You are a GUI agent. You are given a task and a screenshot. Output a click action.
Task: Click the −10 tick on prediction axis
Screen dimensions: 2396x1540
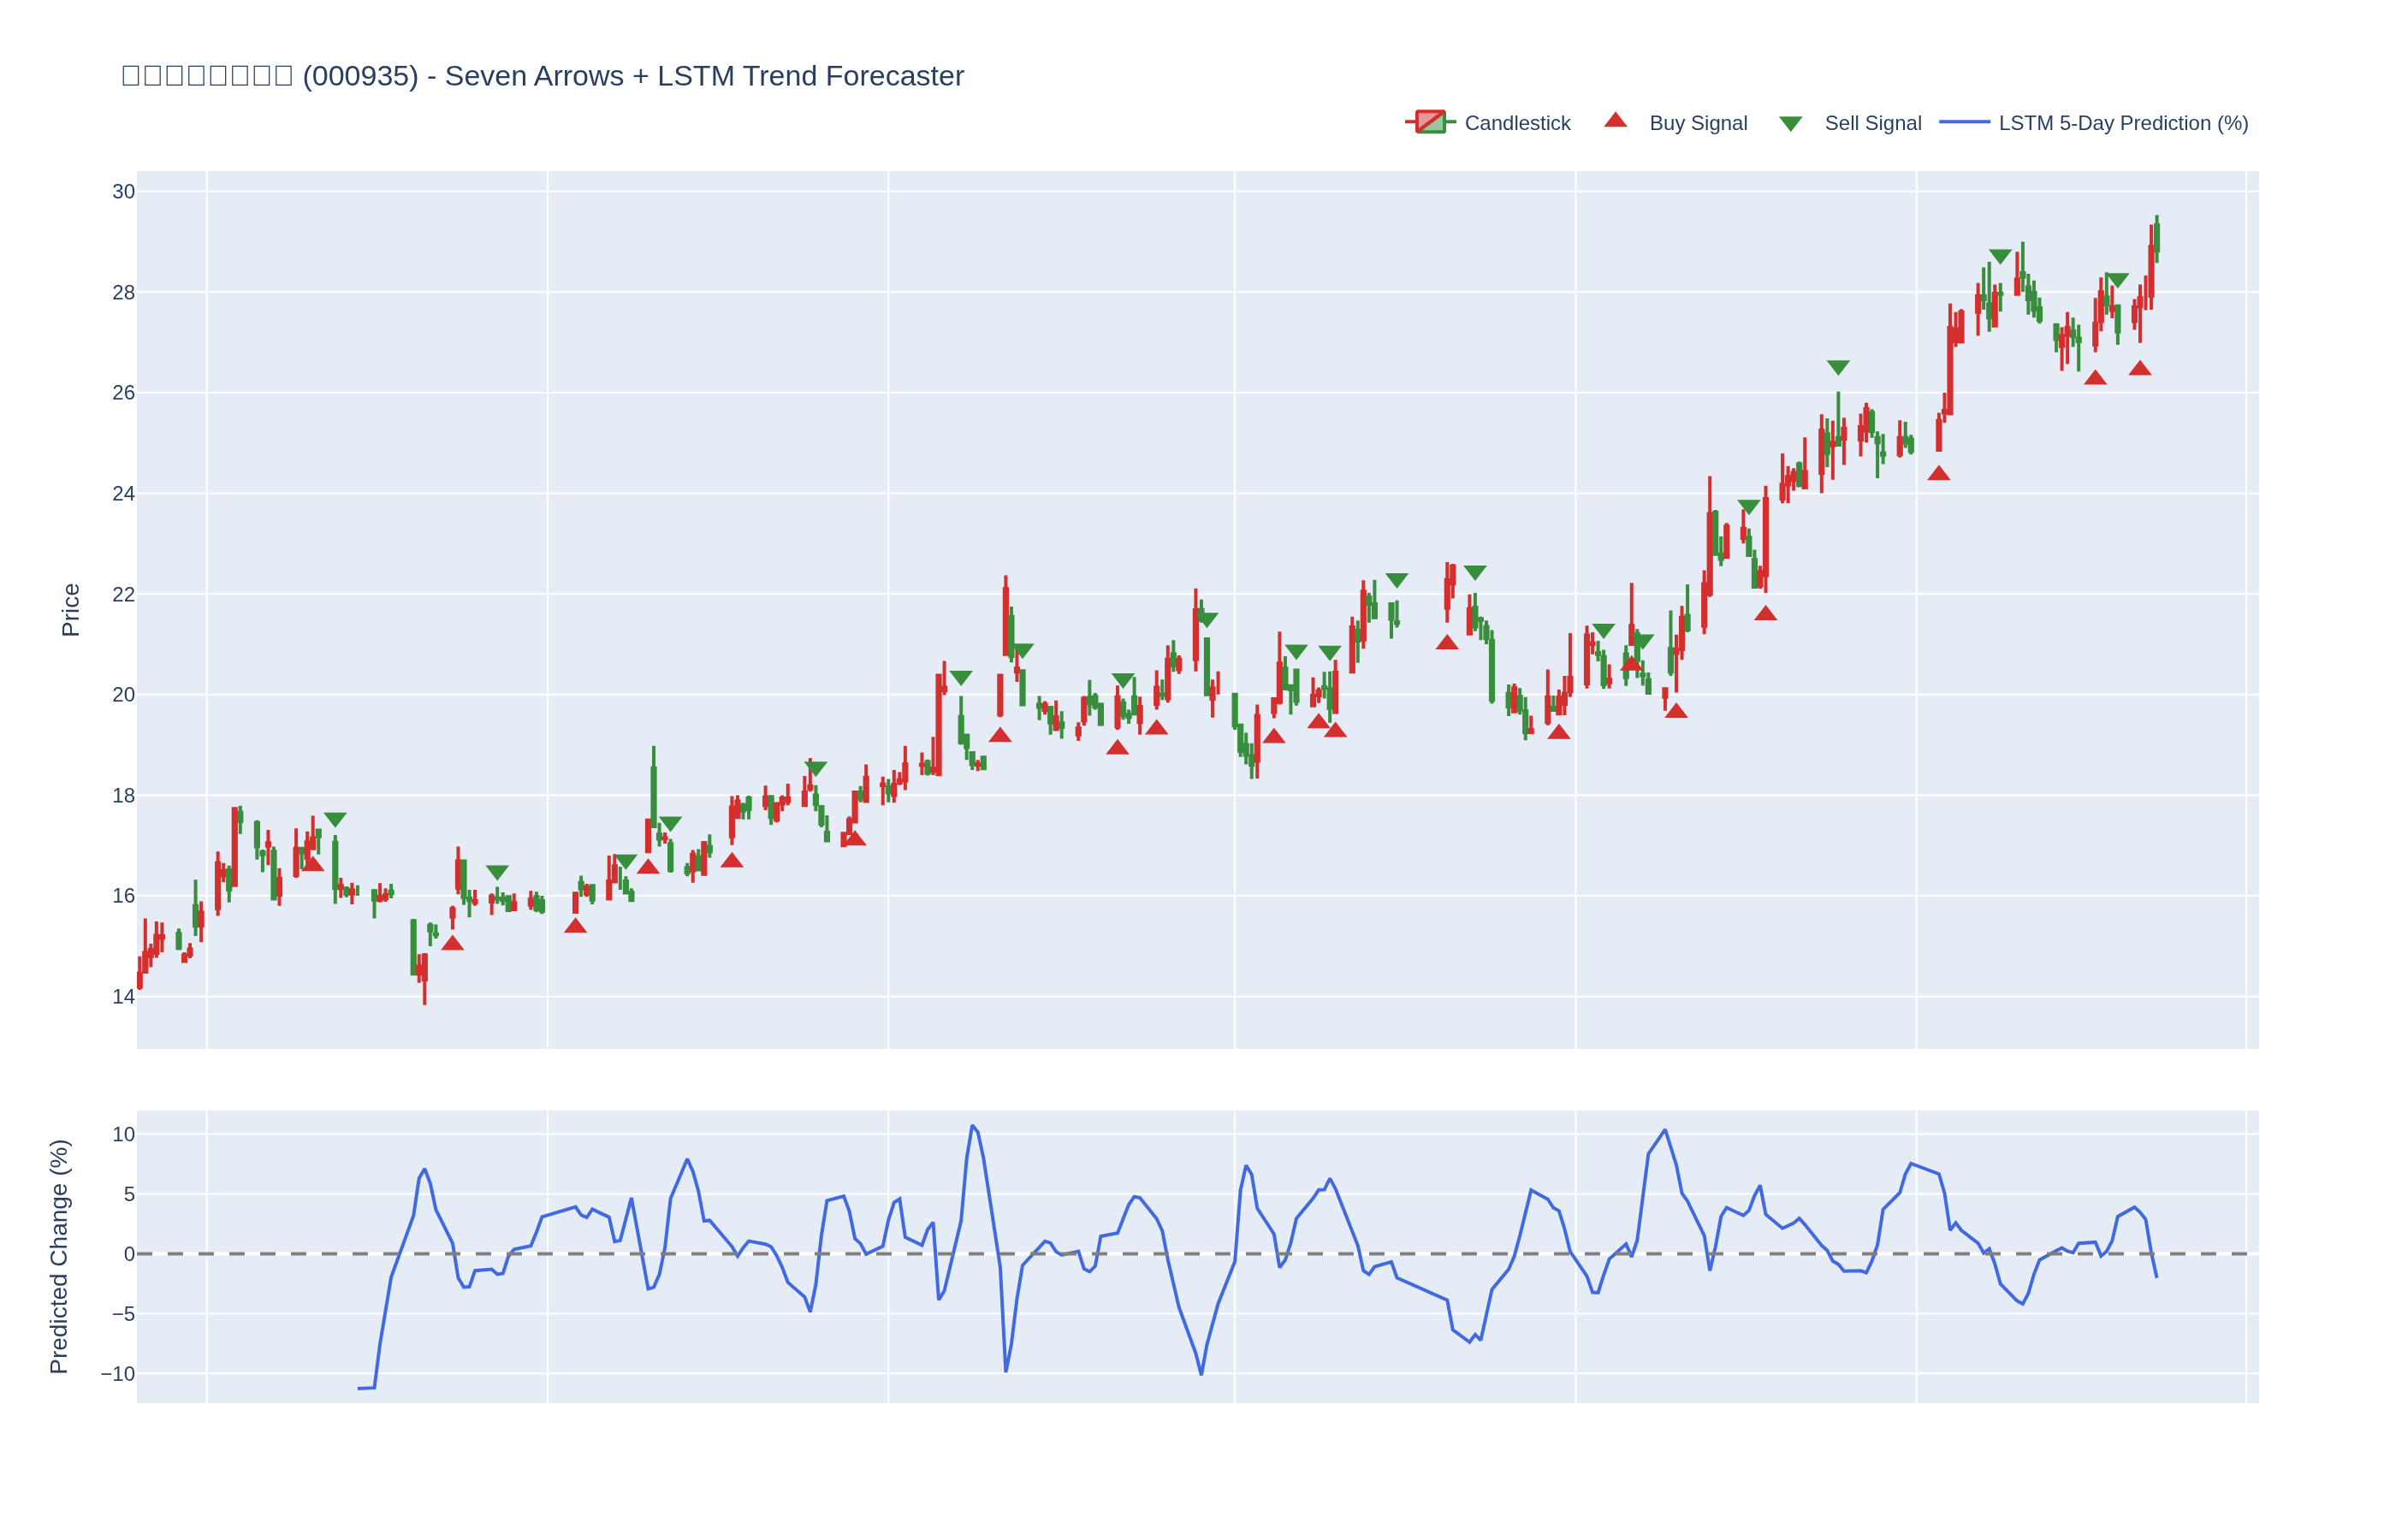click(118, 1373)
